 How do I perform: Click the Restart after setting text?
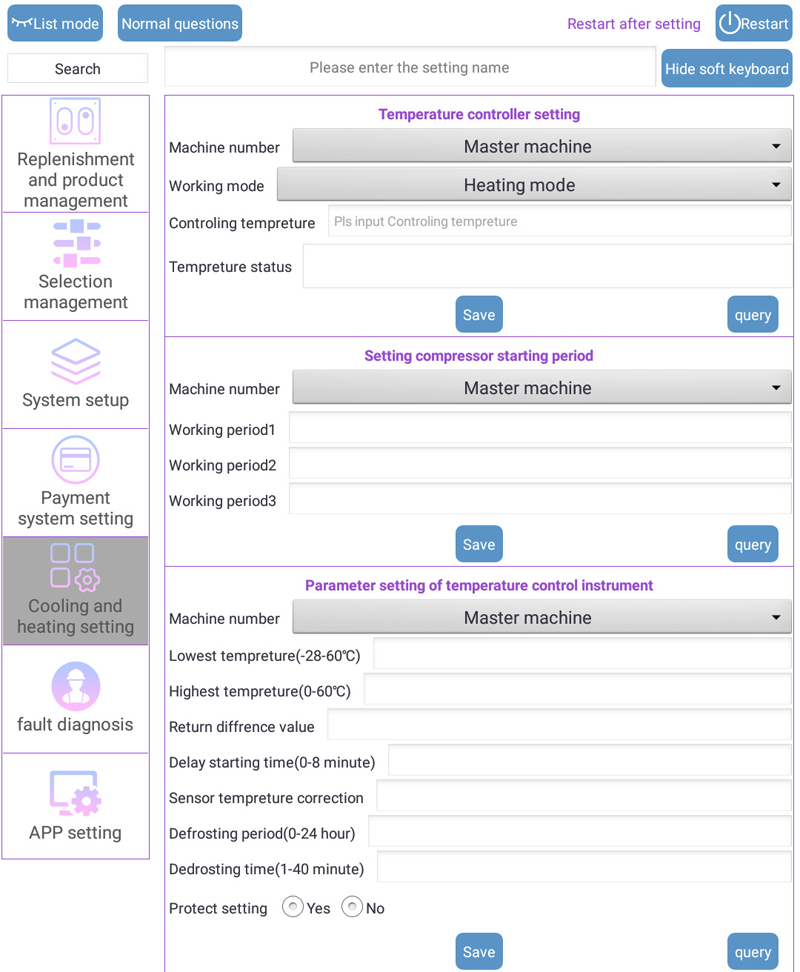[x=634, y=24]
